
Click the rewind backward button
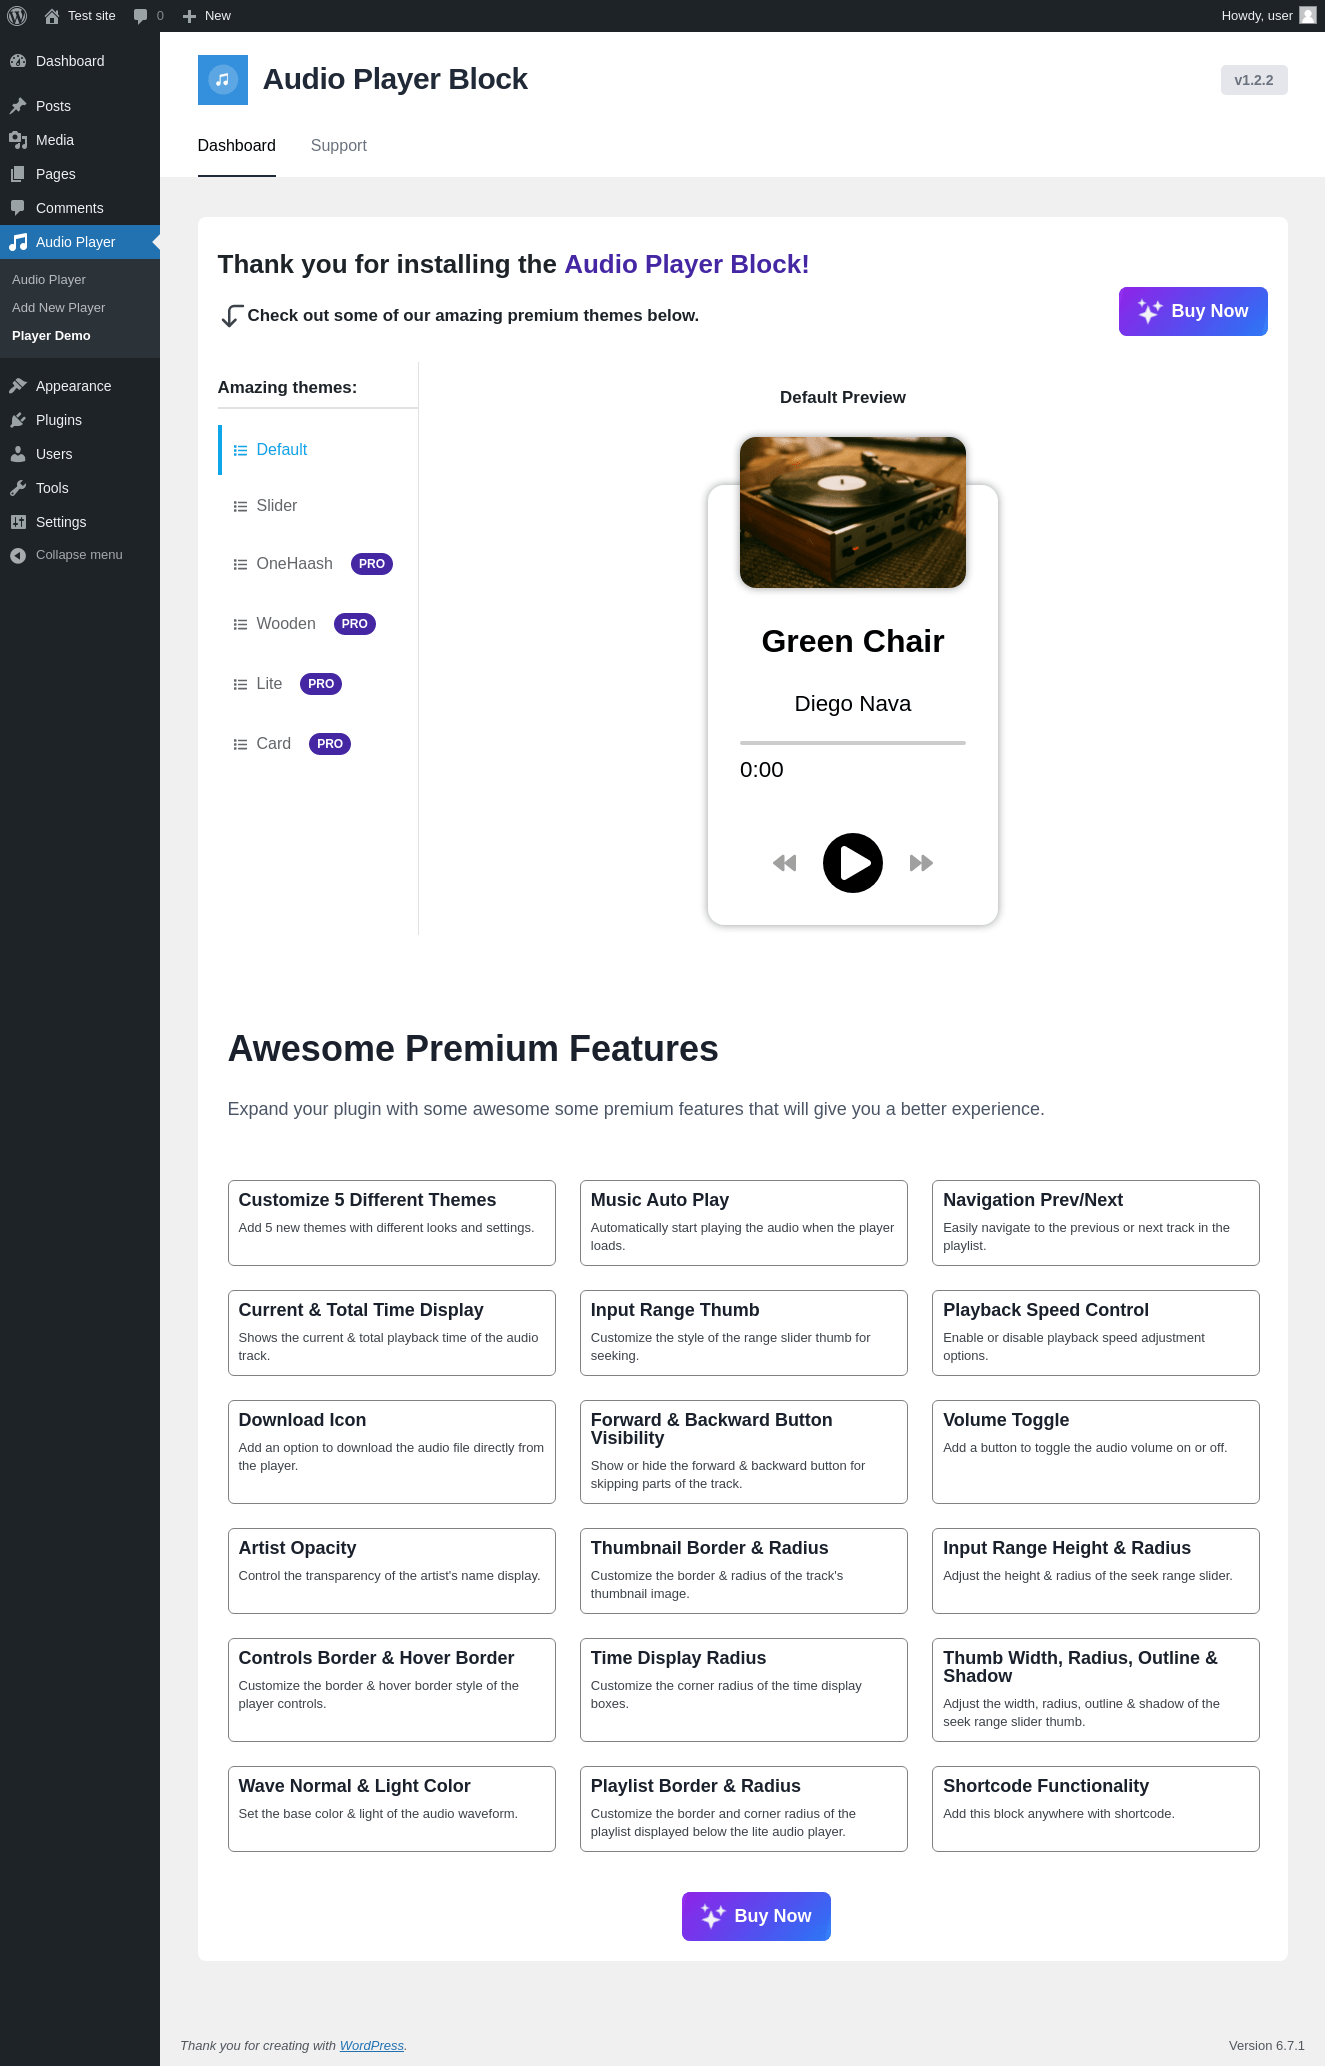pyautogui.click(x=785, y=863)
